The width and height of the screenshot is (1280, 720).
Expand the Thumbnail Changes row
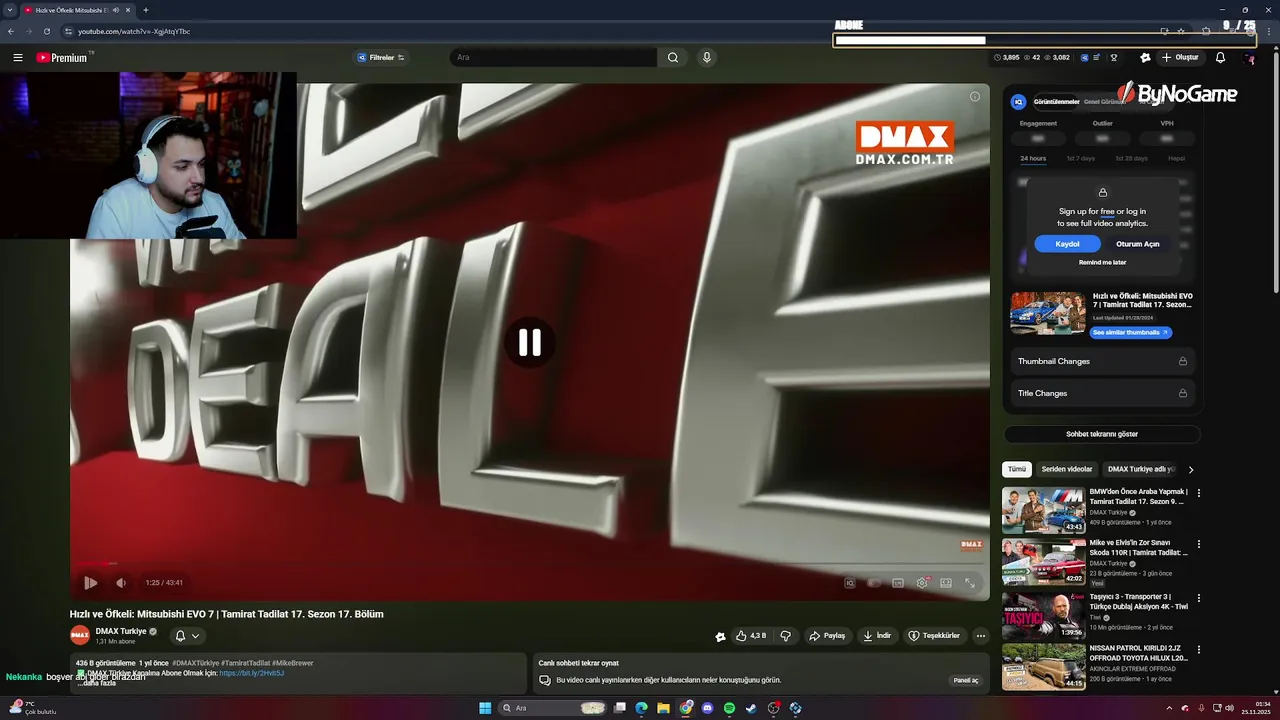click(x=1102, y=361)
